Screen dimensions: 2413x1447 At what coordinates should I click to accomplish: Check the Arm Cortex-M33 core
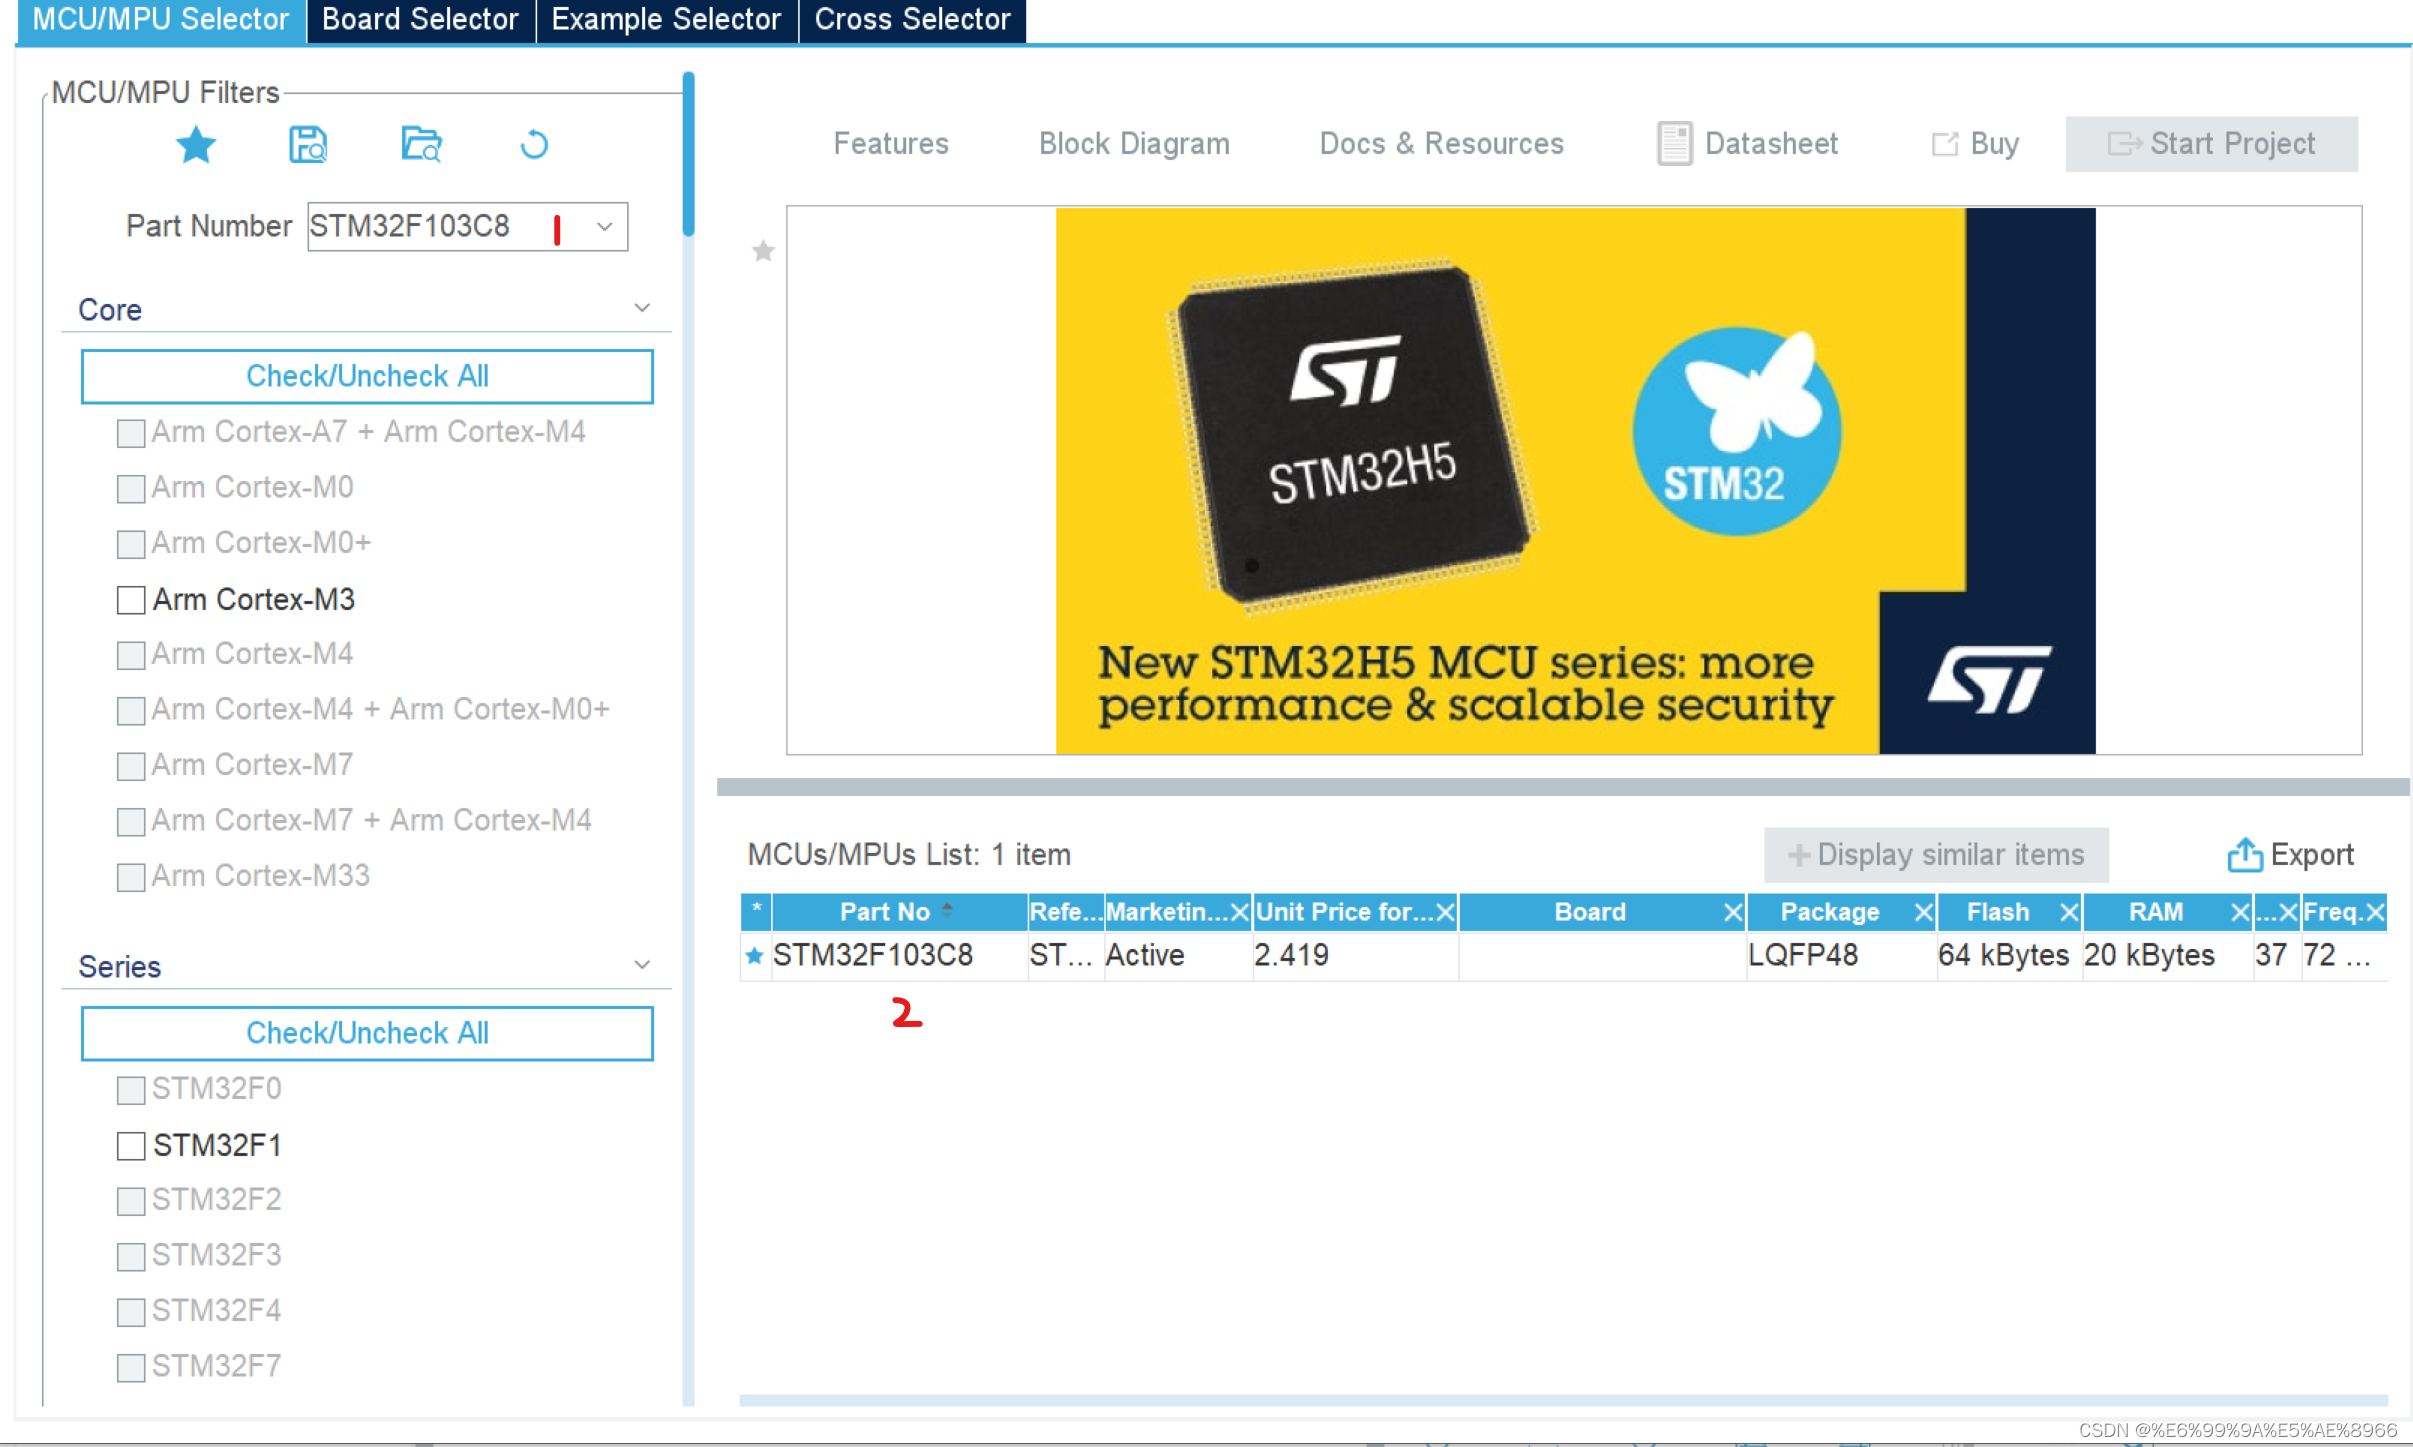coord(131,877)
